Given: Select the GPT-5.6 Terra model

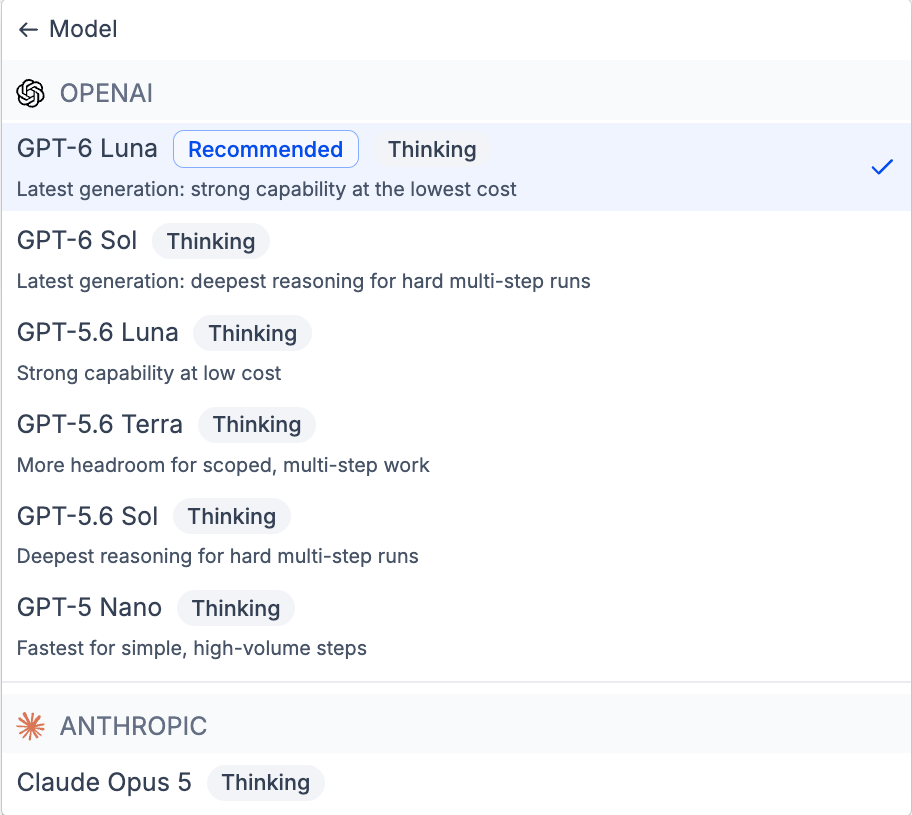Looking at the screenshot, I should click(x=456, y=443).
